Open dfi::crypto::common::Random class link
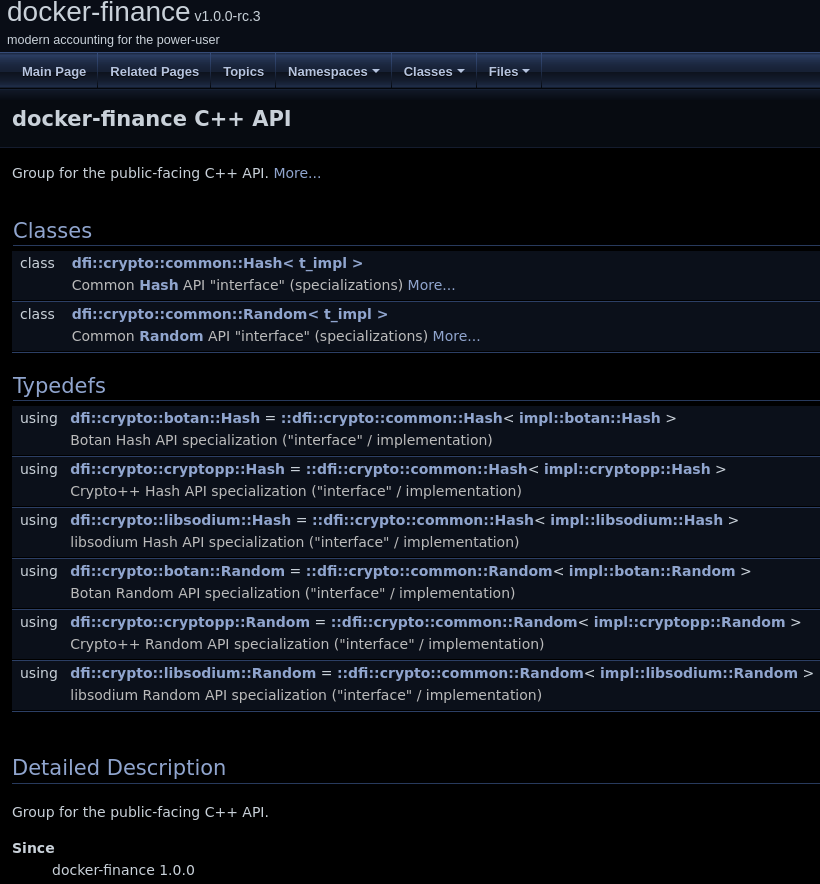This screenshot has width=820, height=884. (x=229, y=314)
